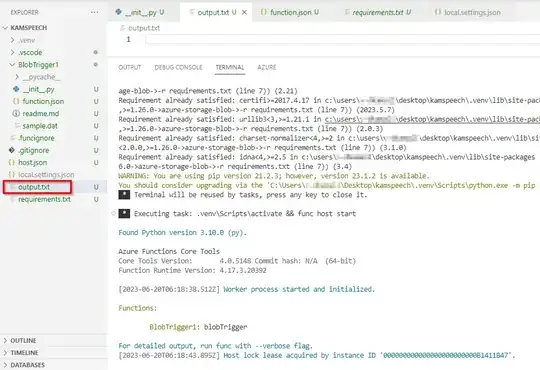Image resolution: width=540 pixels, height=370 pixels.
Task: Open the OUTPUT panel tab
Action: 130,68
